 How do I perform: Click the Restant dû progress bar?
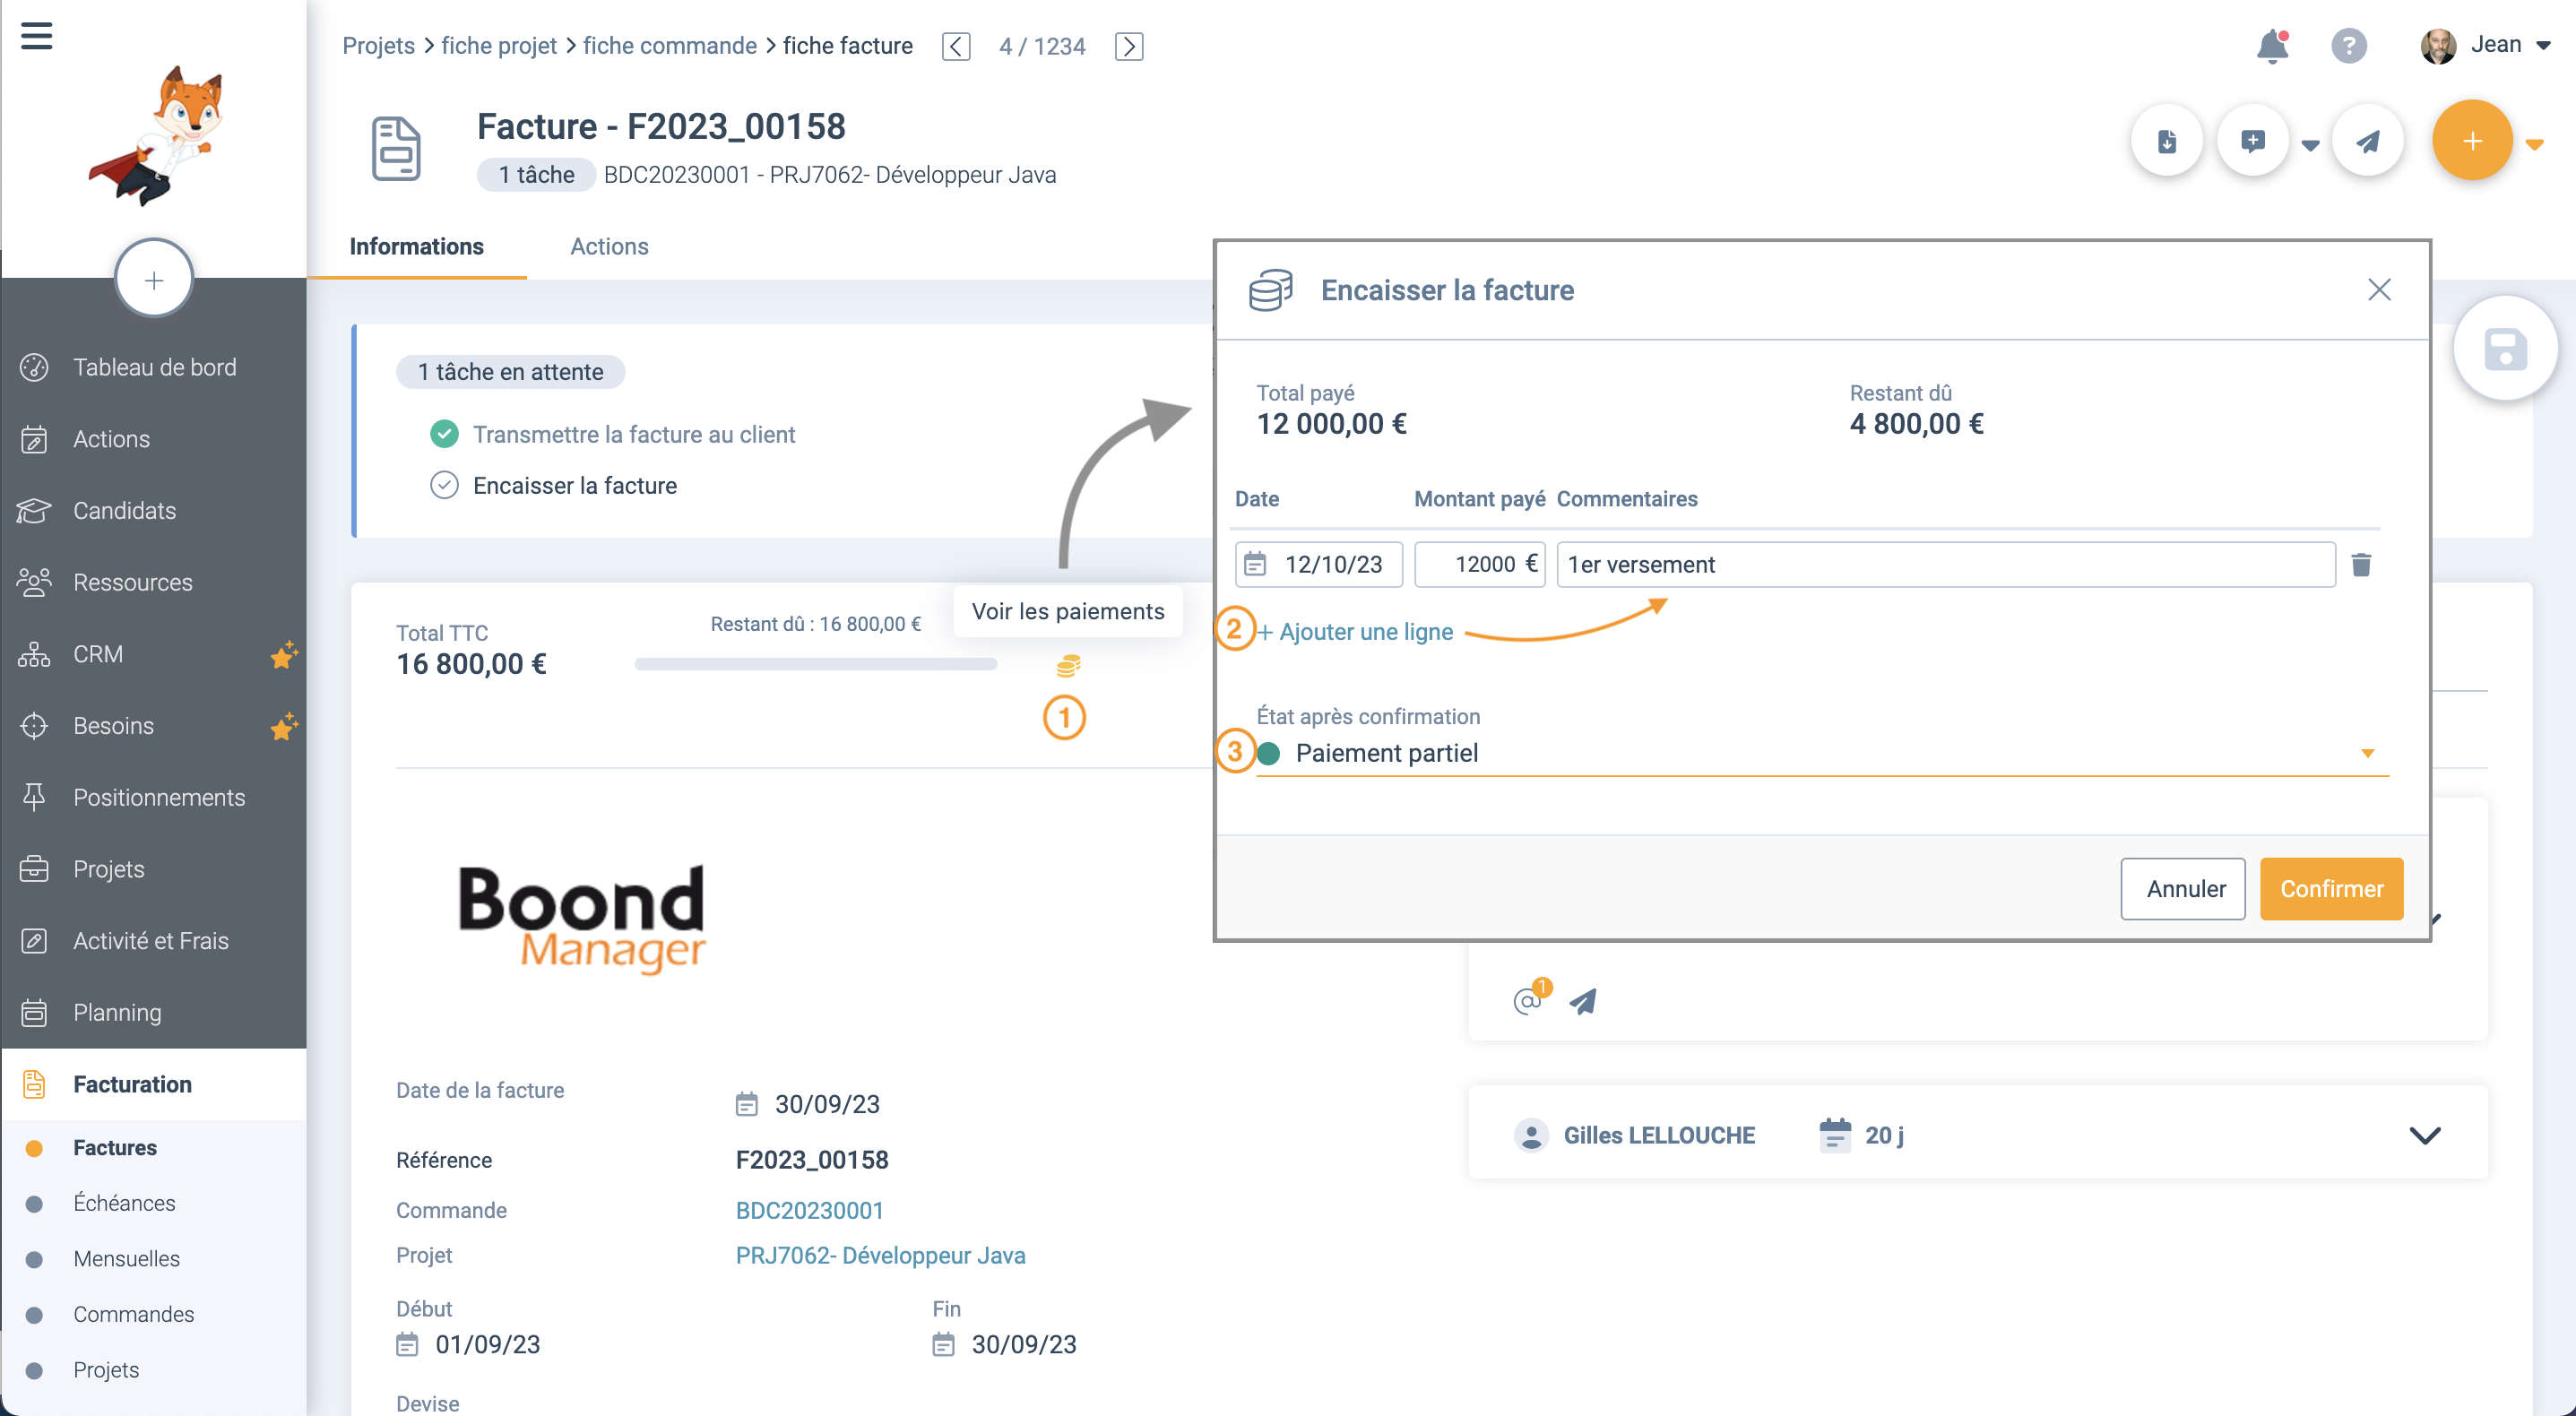[x=815, y=664]
